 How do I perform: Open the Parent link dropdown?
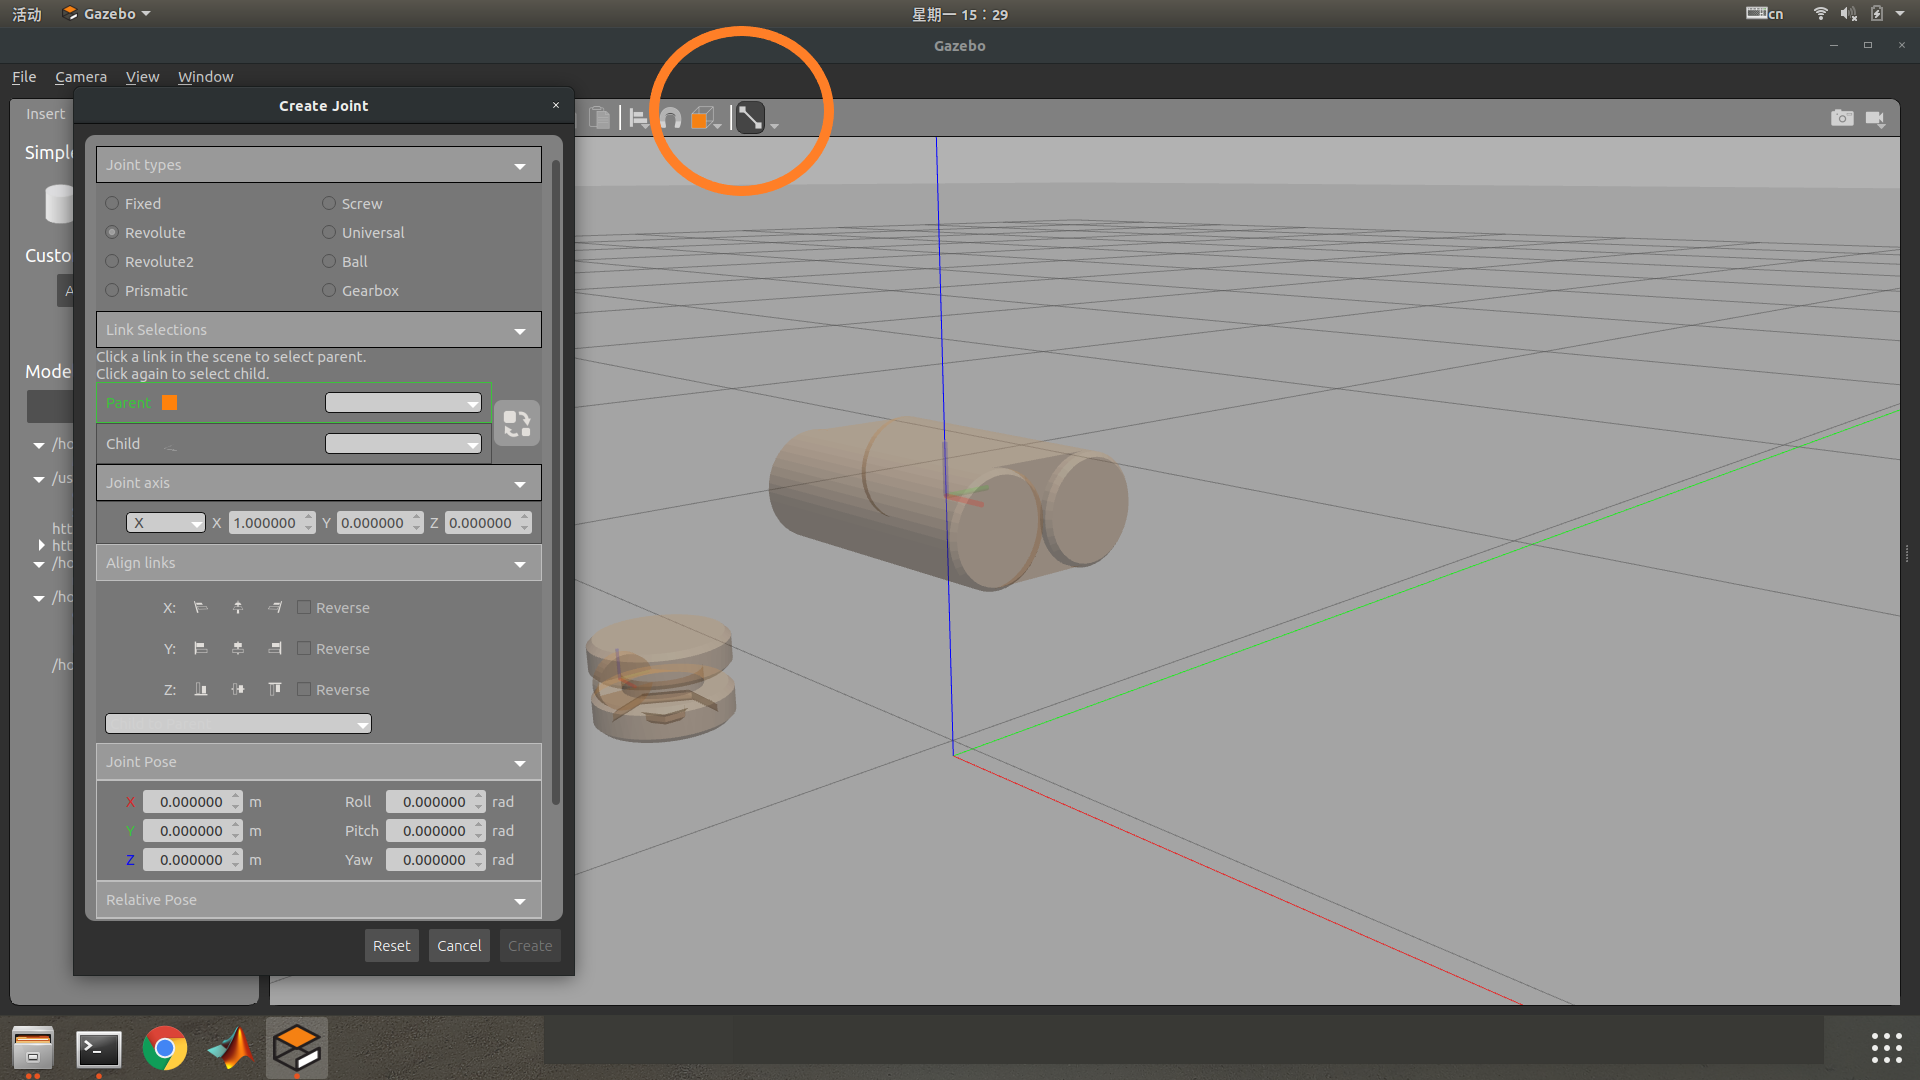[x=403, y=403]
